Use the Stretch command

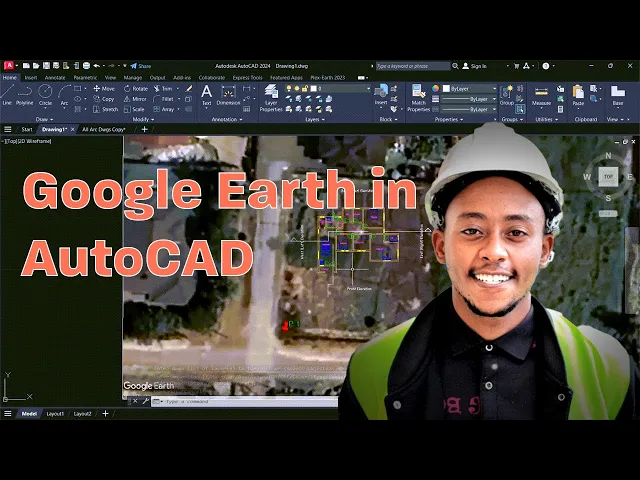pyautogui.click(x=105, y=109)
